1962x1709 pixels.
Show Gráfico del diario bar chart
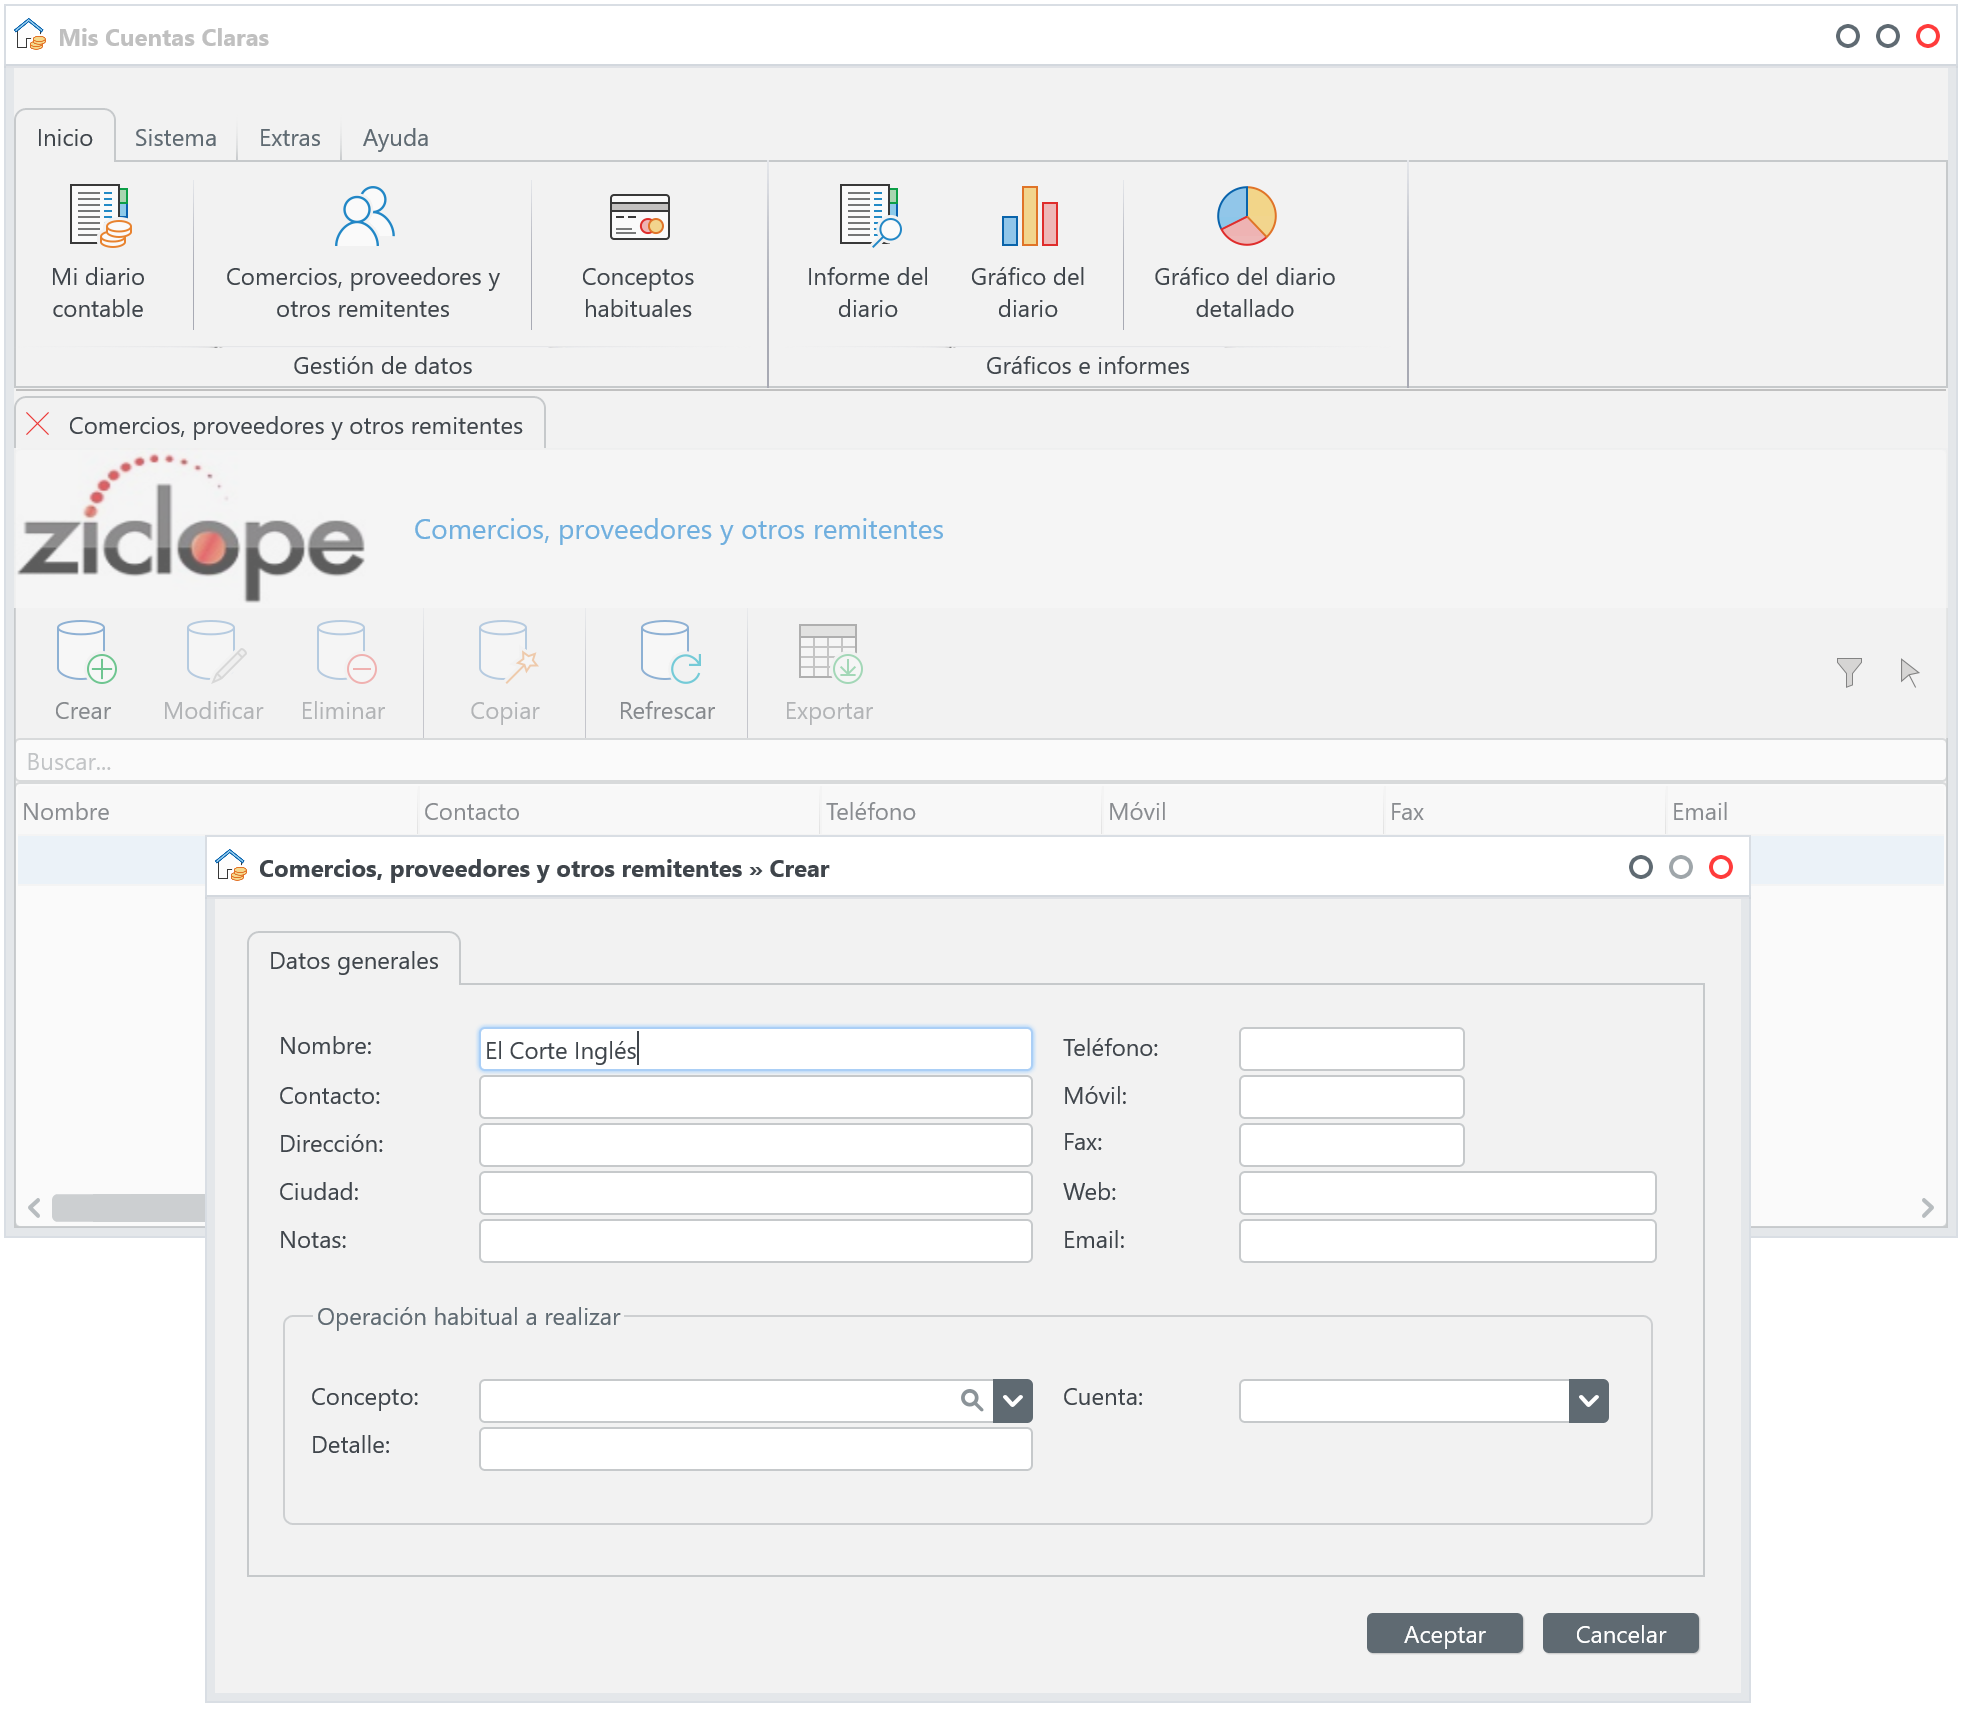click(1028, 215)
